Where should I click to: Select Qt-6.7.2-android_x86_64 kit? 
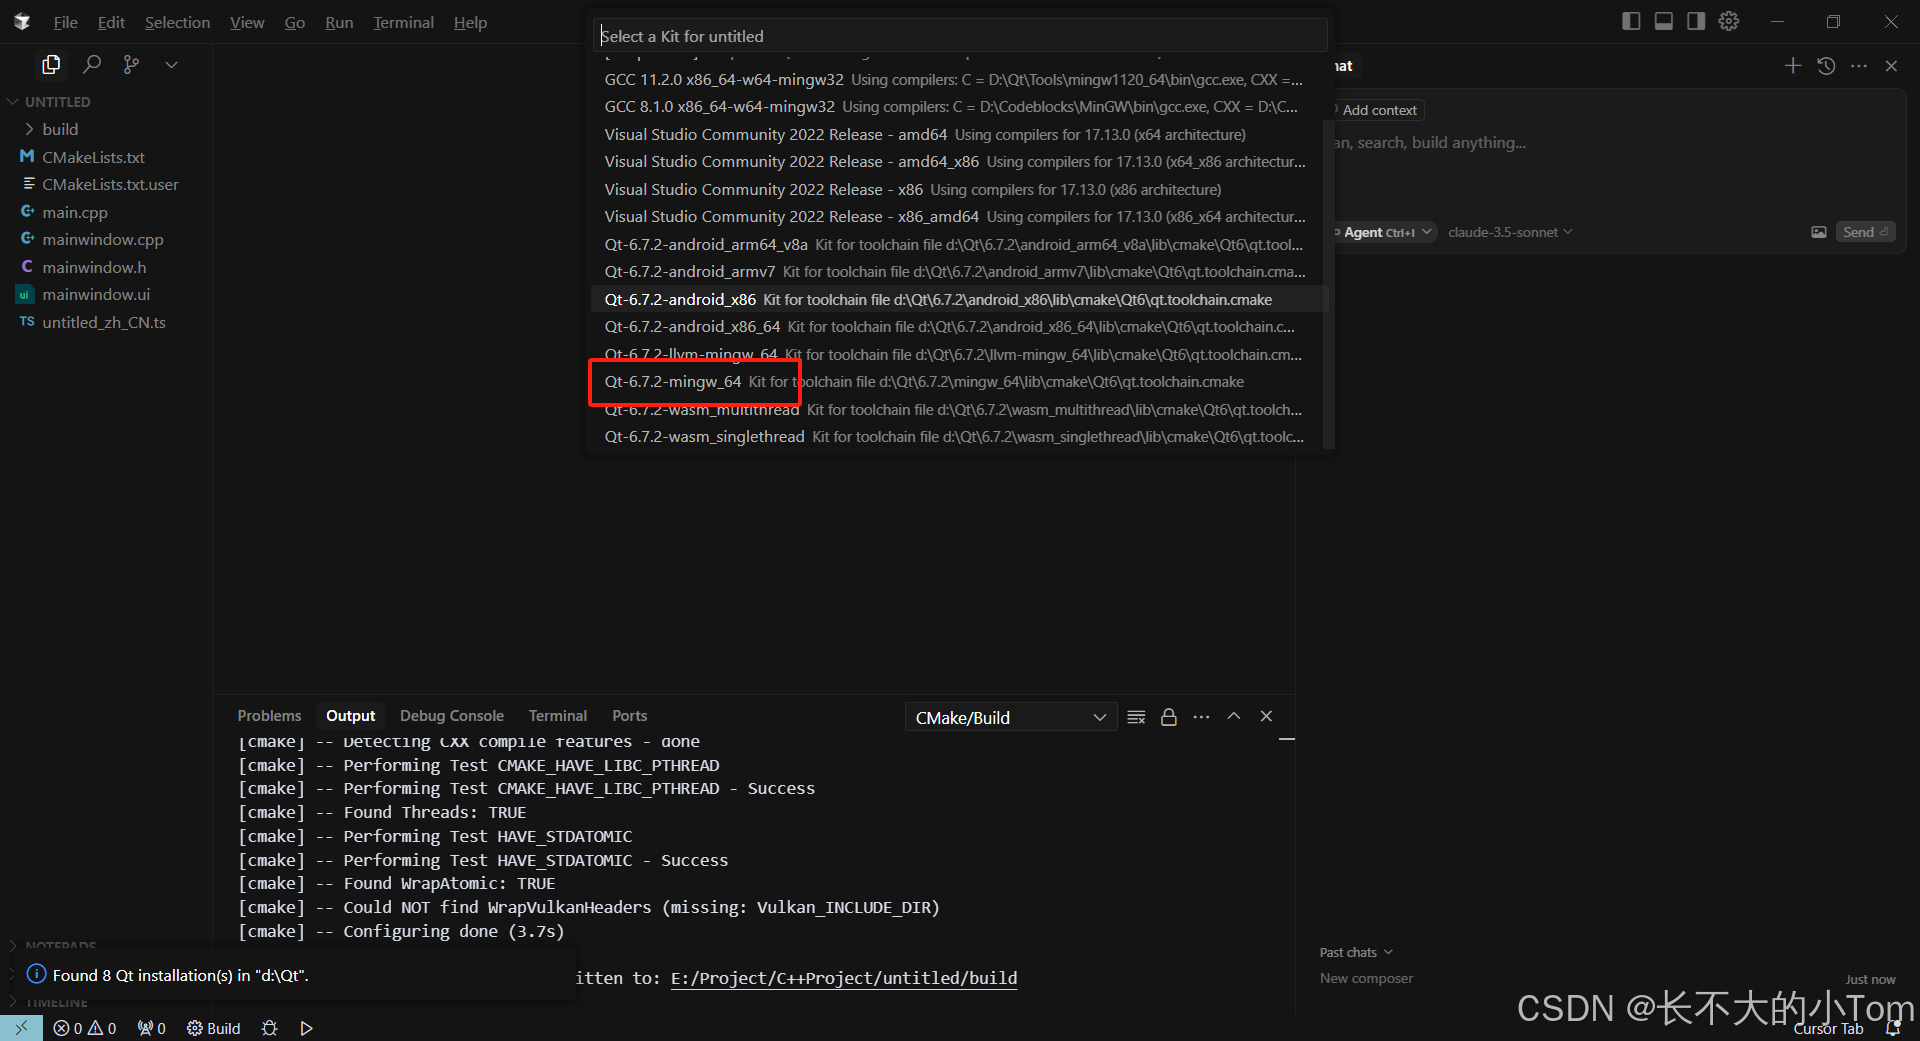coord(957,327)
